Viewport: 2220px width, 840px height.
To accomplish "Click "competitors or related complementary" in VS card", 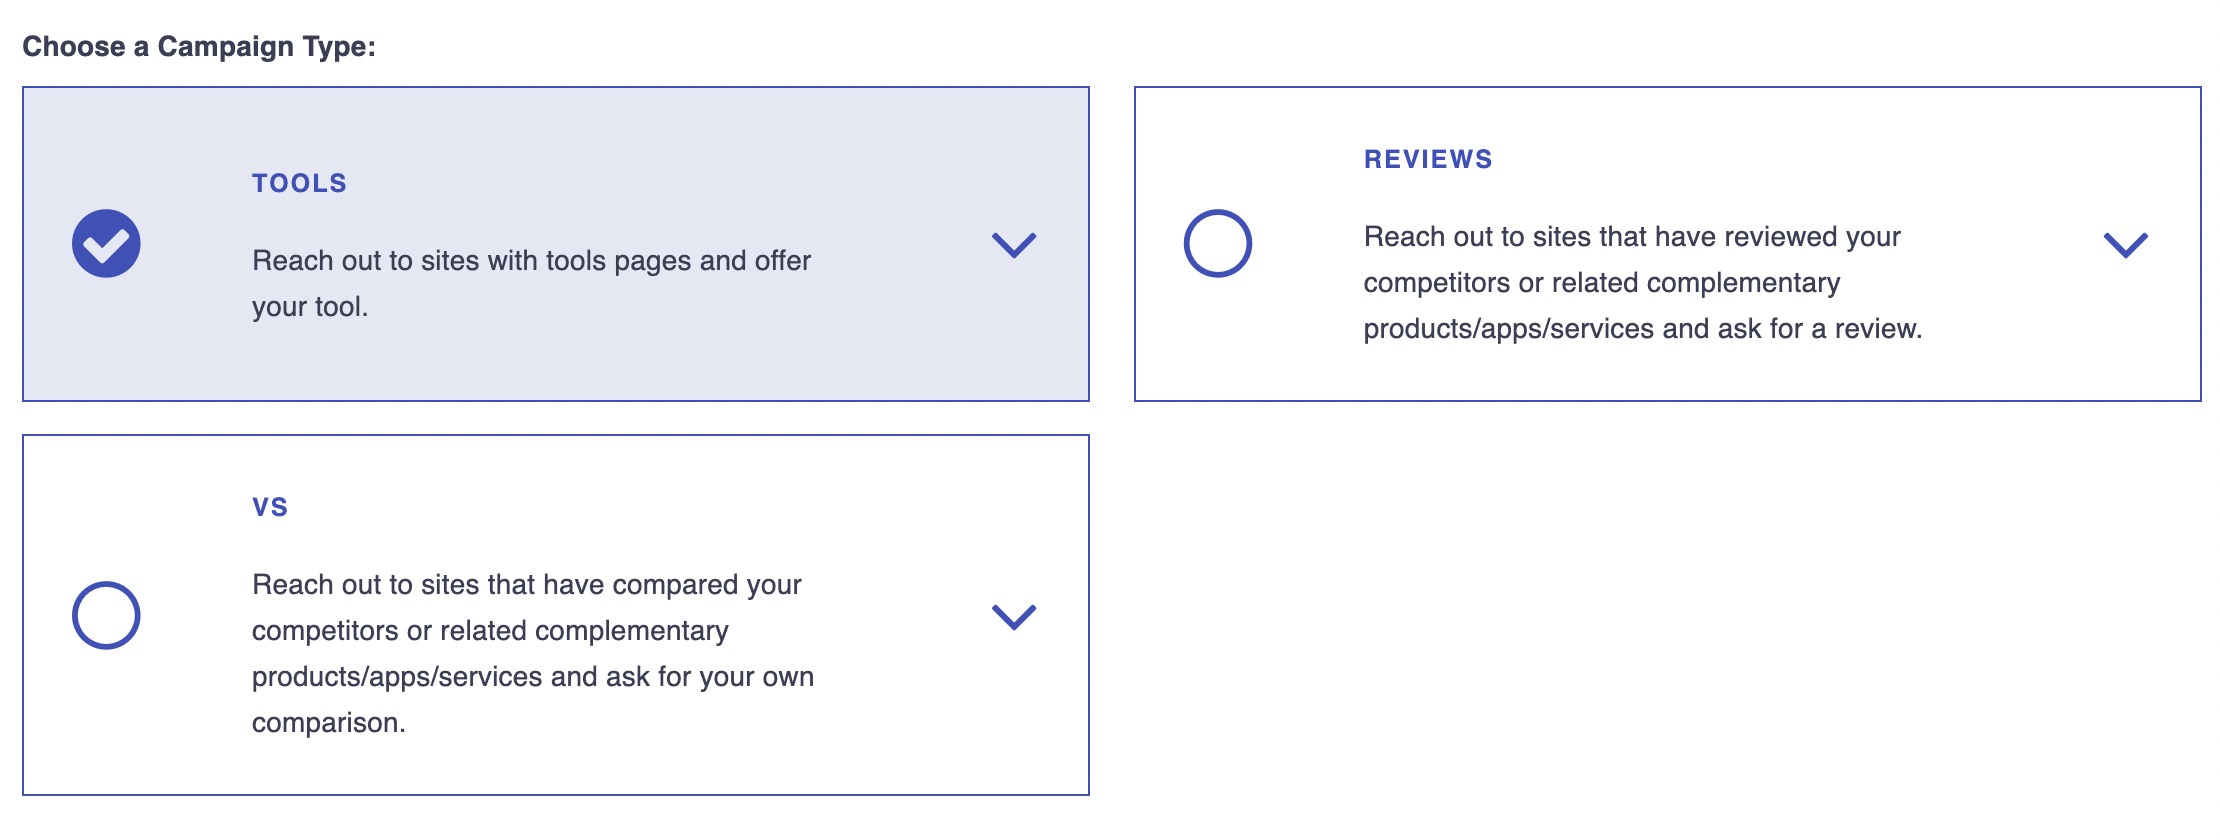I will (490, 630).
